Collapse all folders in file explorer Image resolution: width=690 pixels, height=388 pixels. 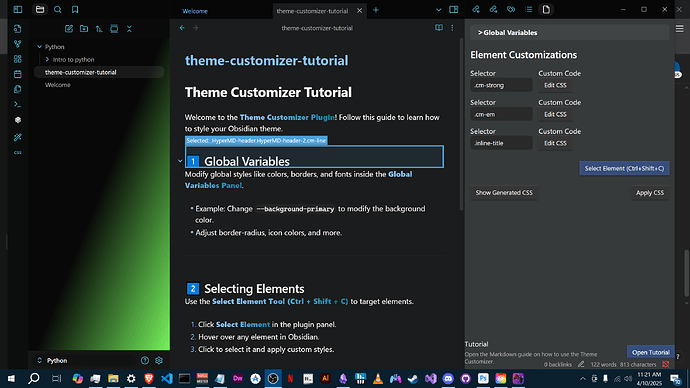click(129, 29)
